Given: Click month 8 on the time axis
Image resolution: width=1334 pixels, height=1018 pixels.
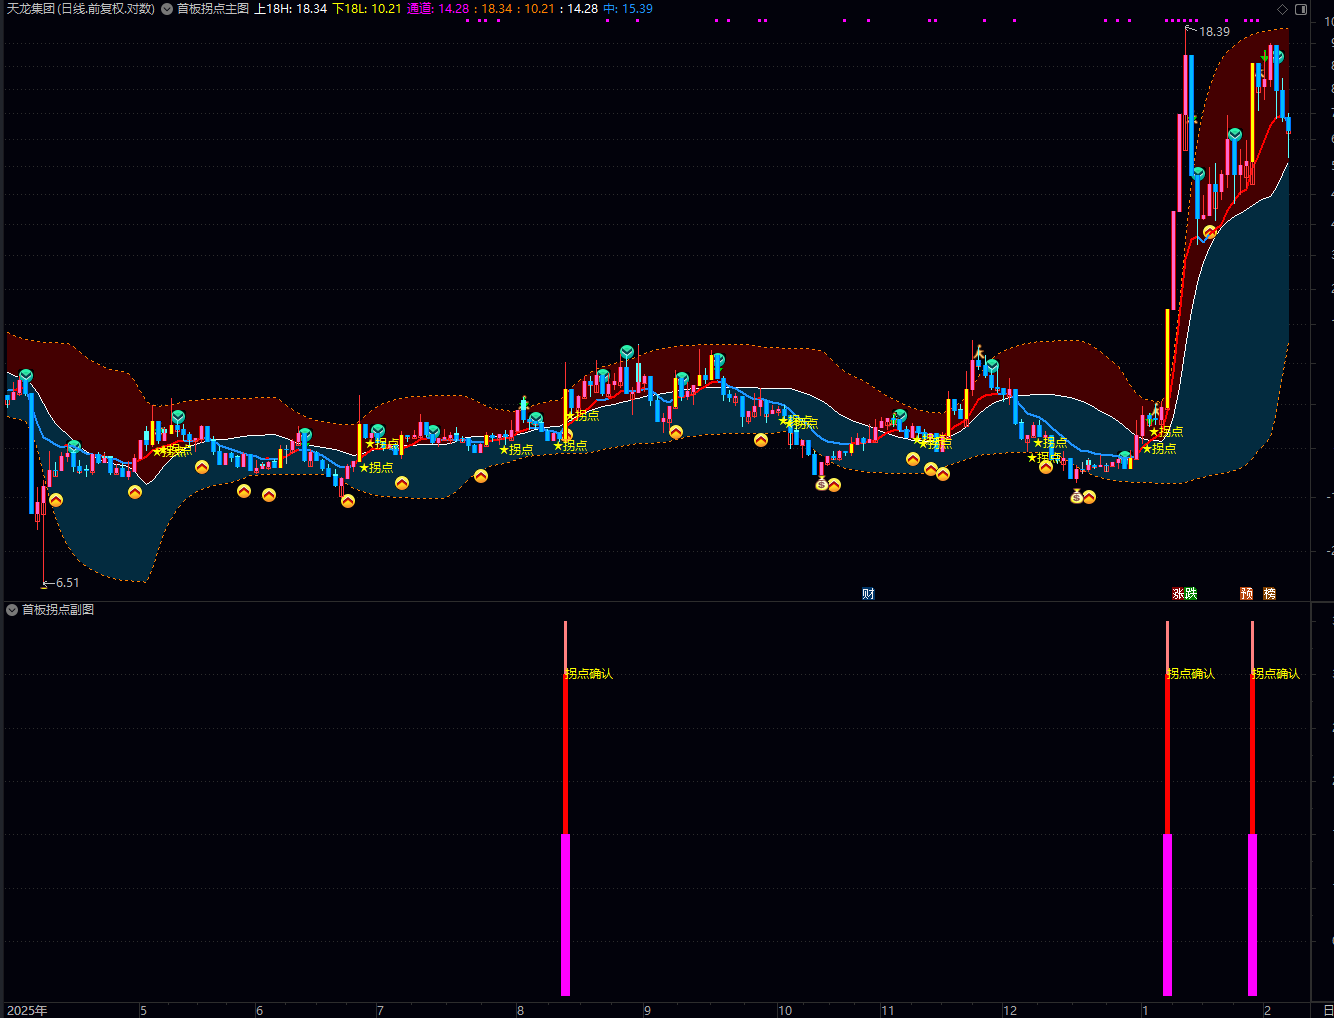Looking at the screenshot, I should click(520, 1011).
